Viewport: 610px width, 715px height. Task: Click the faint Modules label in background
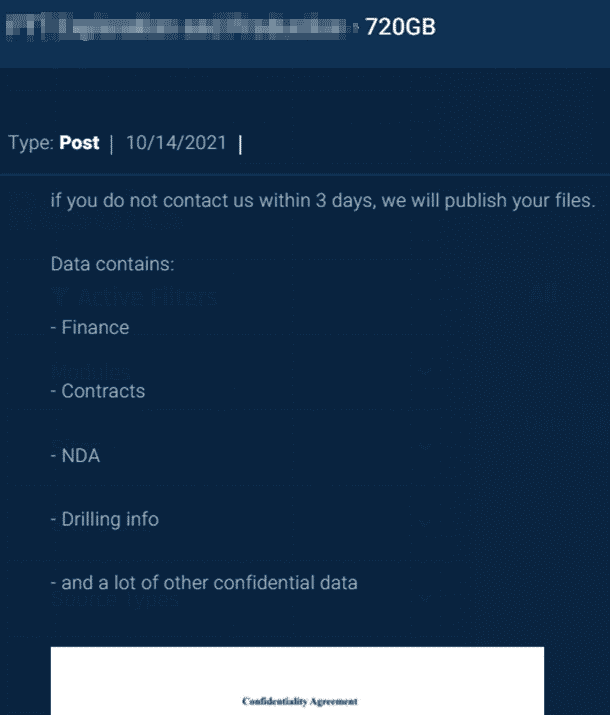88,369
